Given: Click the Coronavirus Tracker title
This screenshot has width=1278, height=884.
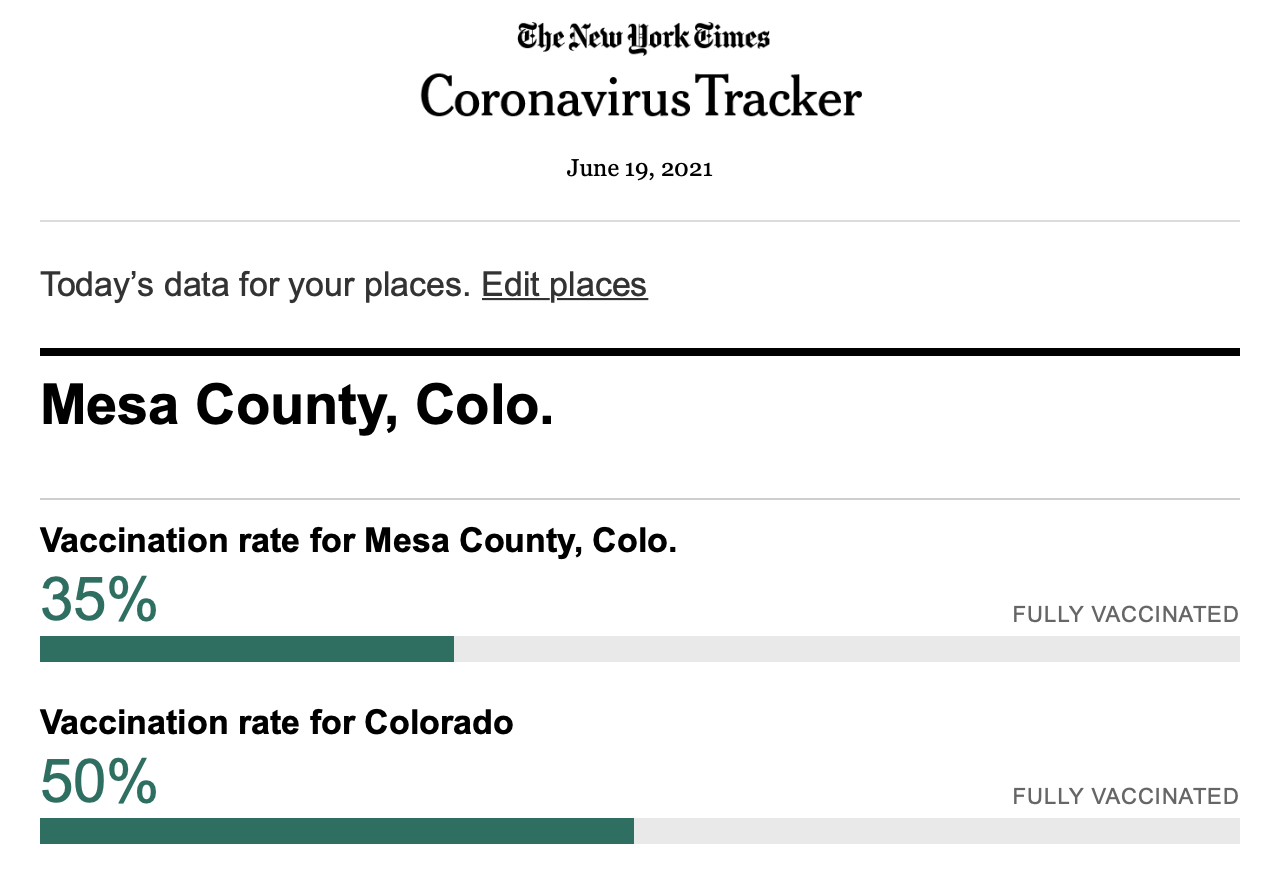Looking at the screenshot, I should pos(640,98).
